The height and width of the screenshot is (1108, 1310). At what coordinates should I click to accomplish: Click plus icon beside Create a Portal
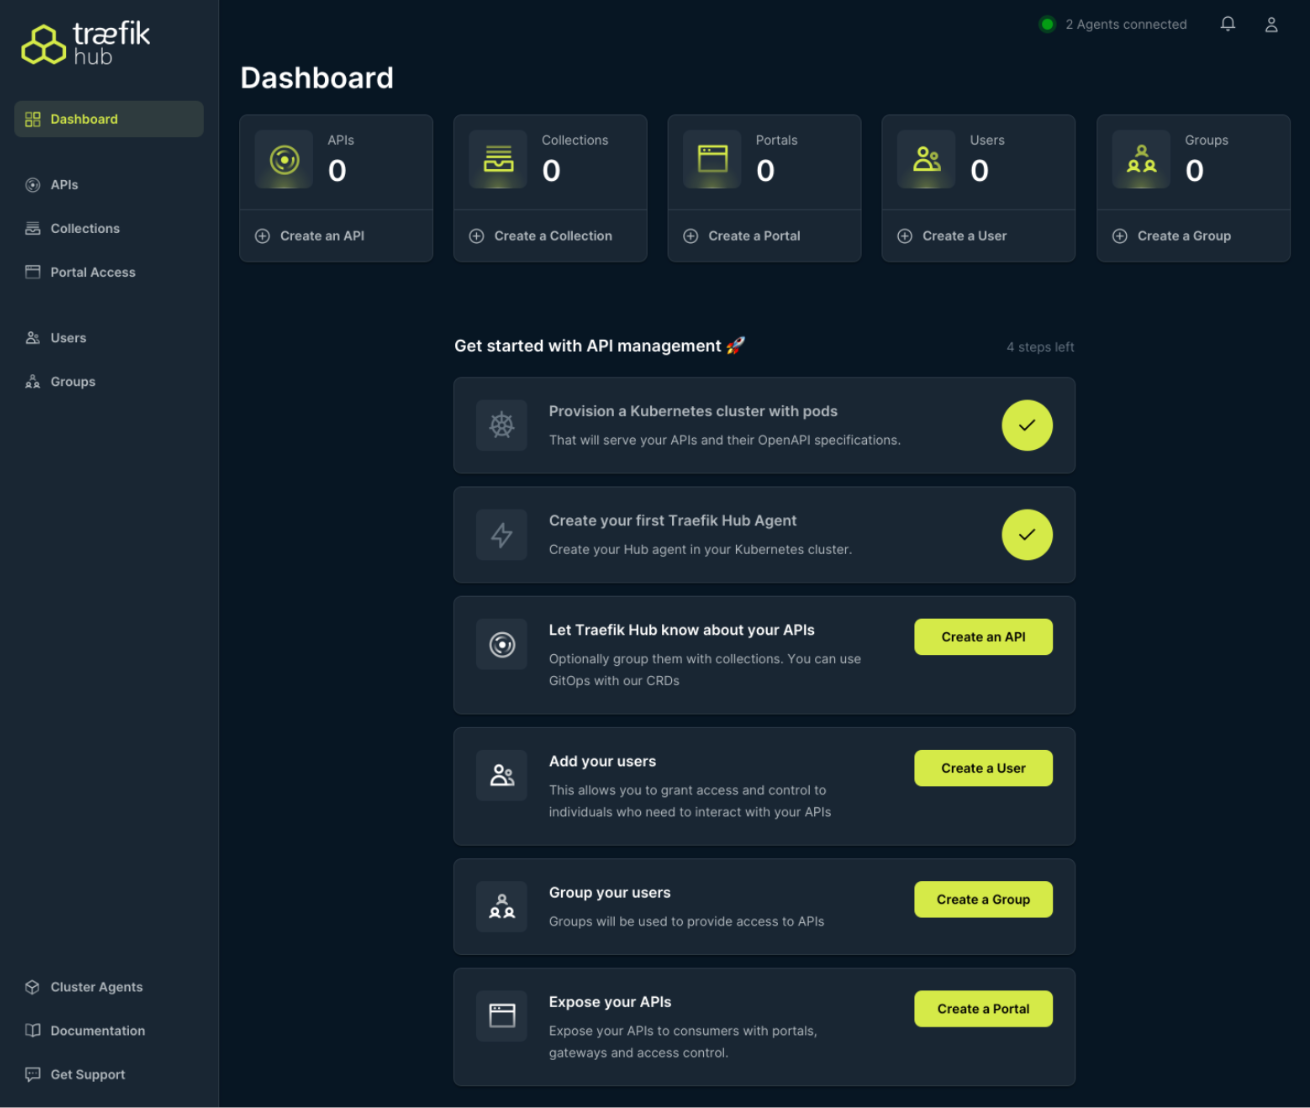[690, 236]
